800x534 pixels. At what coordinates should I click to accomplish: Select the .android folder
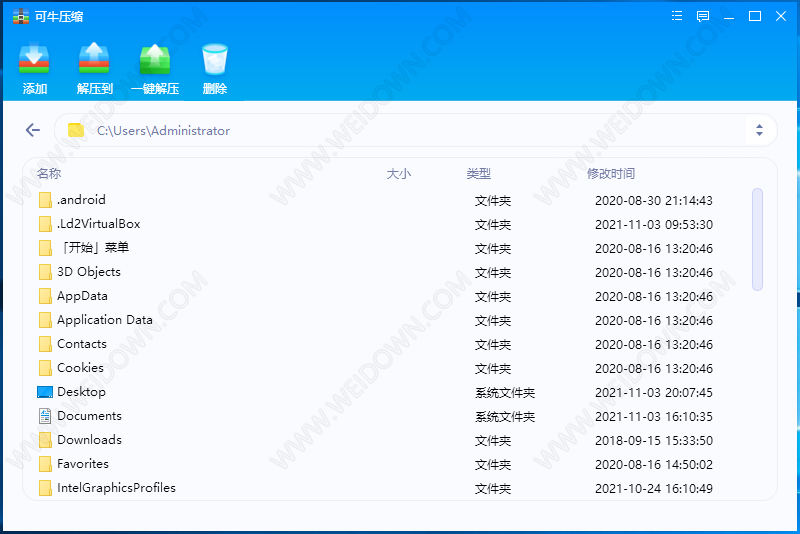pos(81,200)
